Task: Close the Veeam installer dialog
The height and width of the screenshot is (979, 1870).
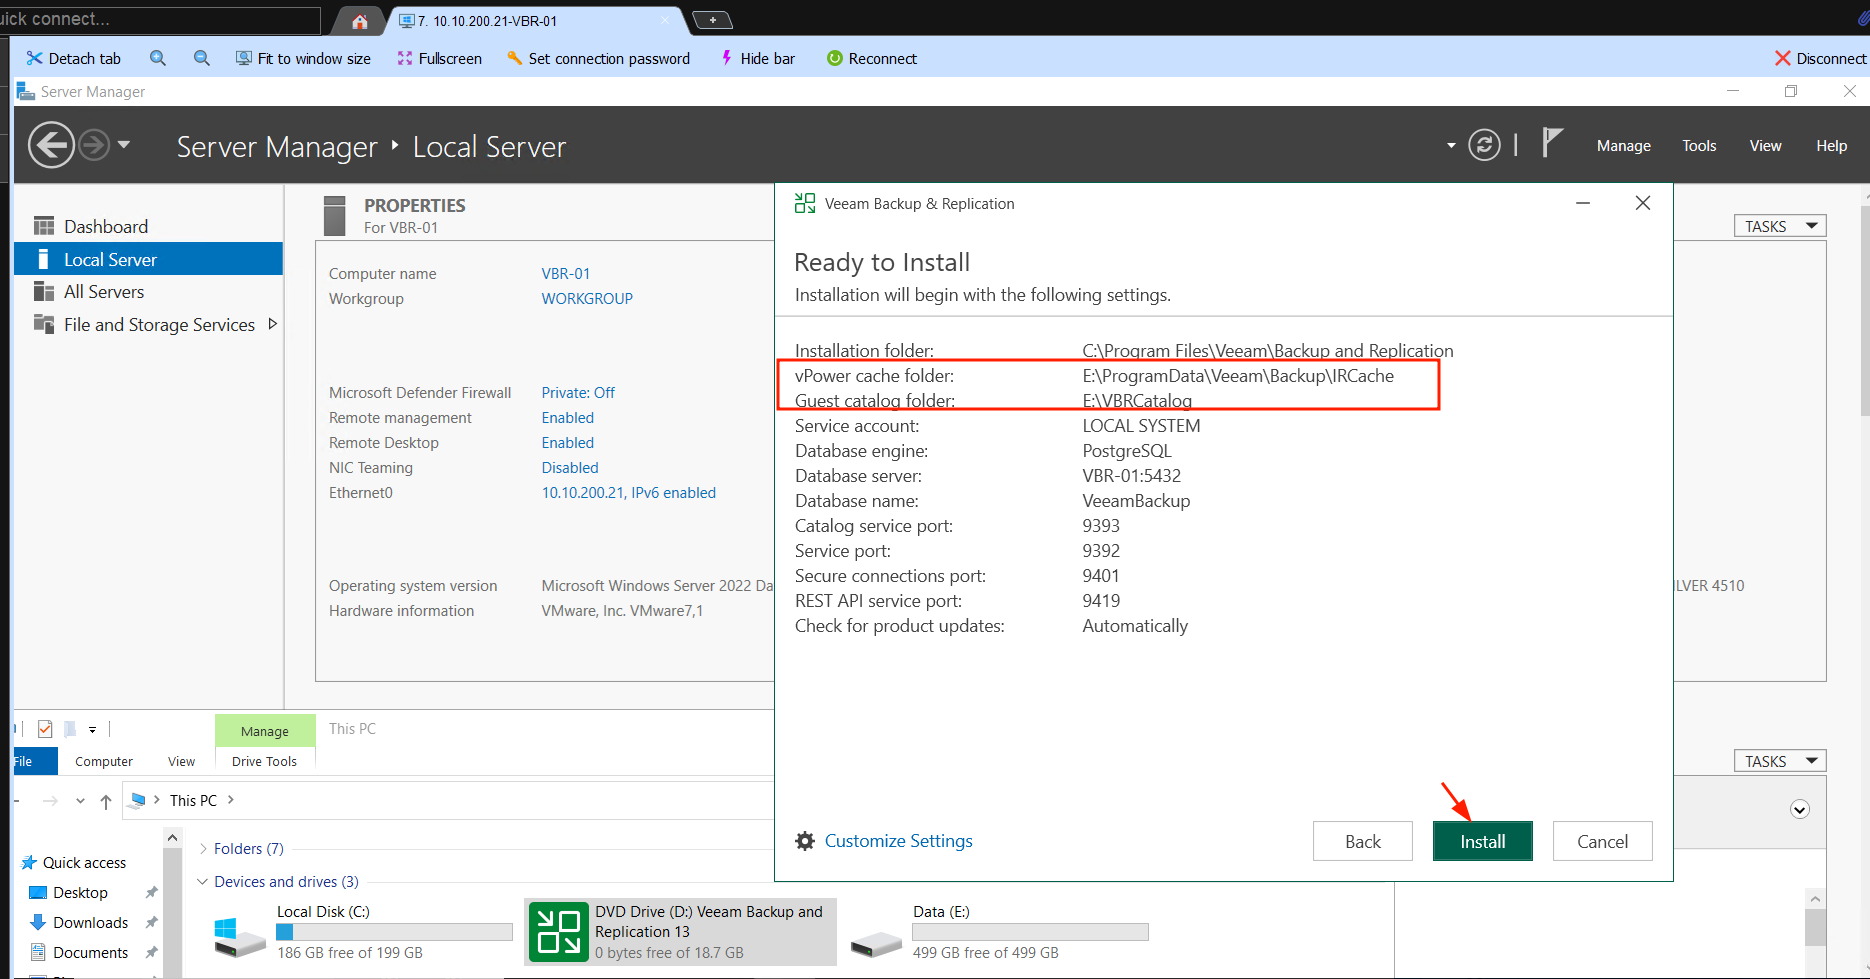Action: tap(1642, 203)
